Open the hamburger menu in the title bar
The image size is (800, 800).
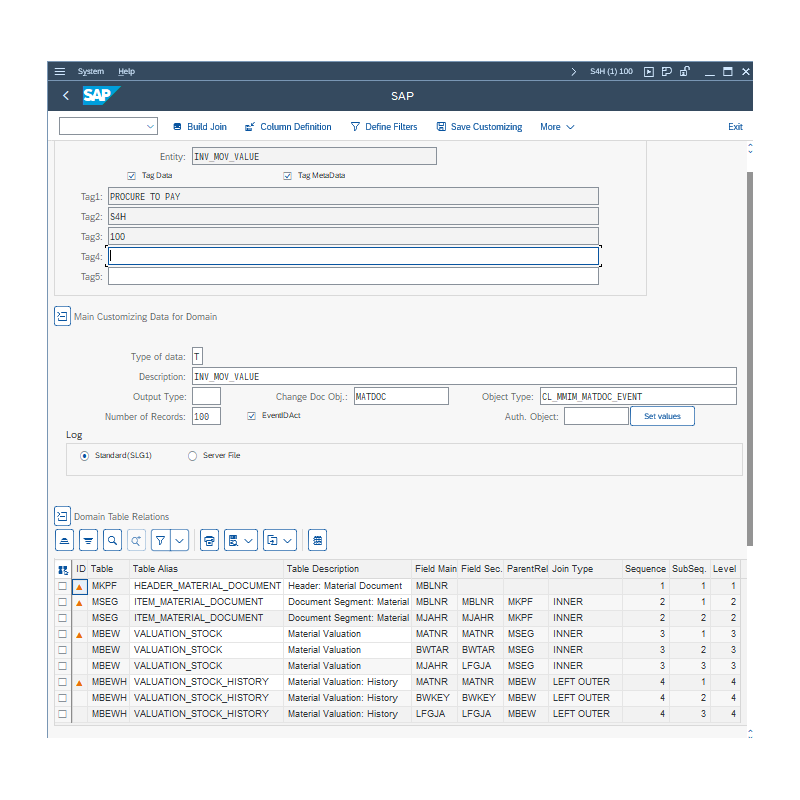point(60,71)
